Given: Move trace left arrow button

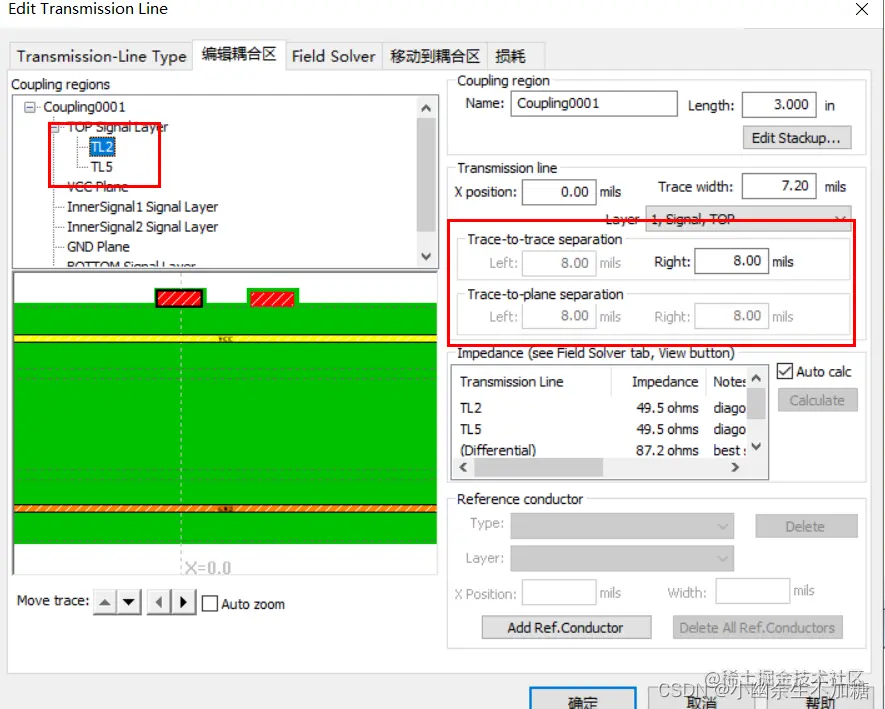Looking at the screenshot, I should click(159, 602).
